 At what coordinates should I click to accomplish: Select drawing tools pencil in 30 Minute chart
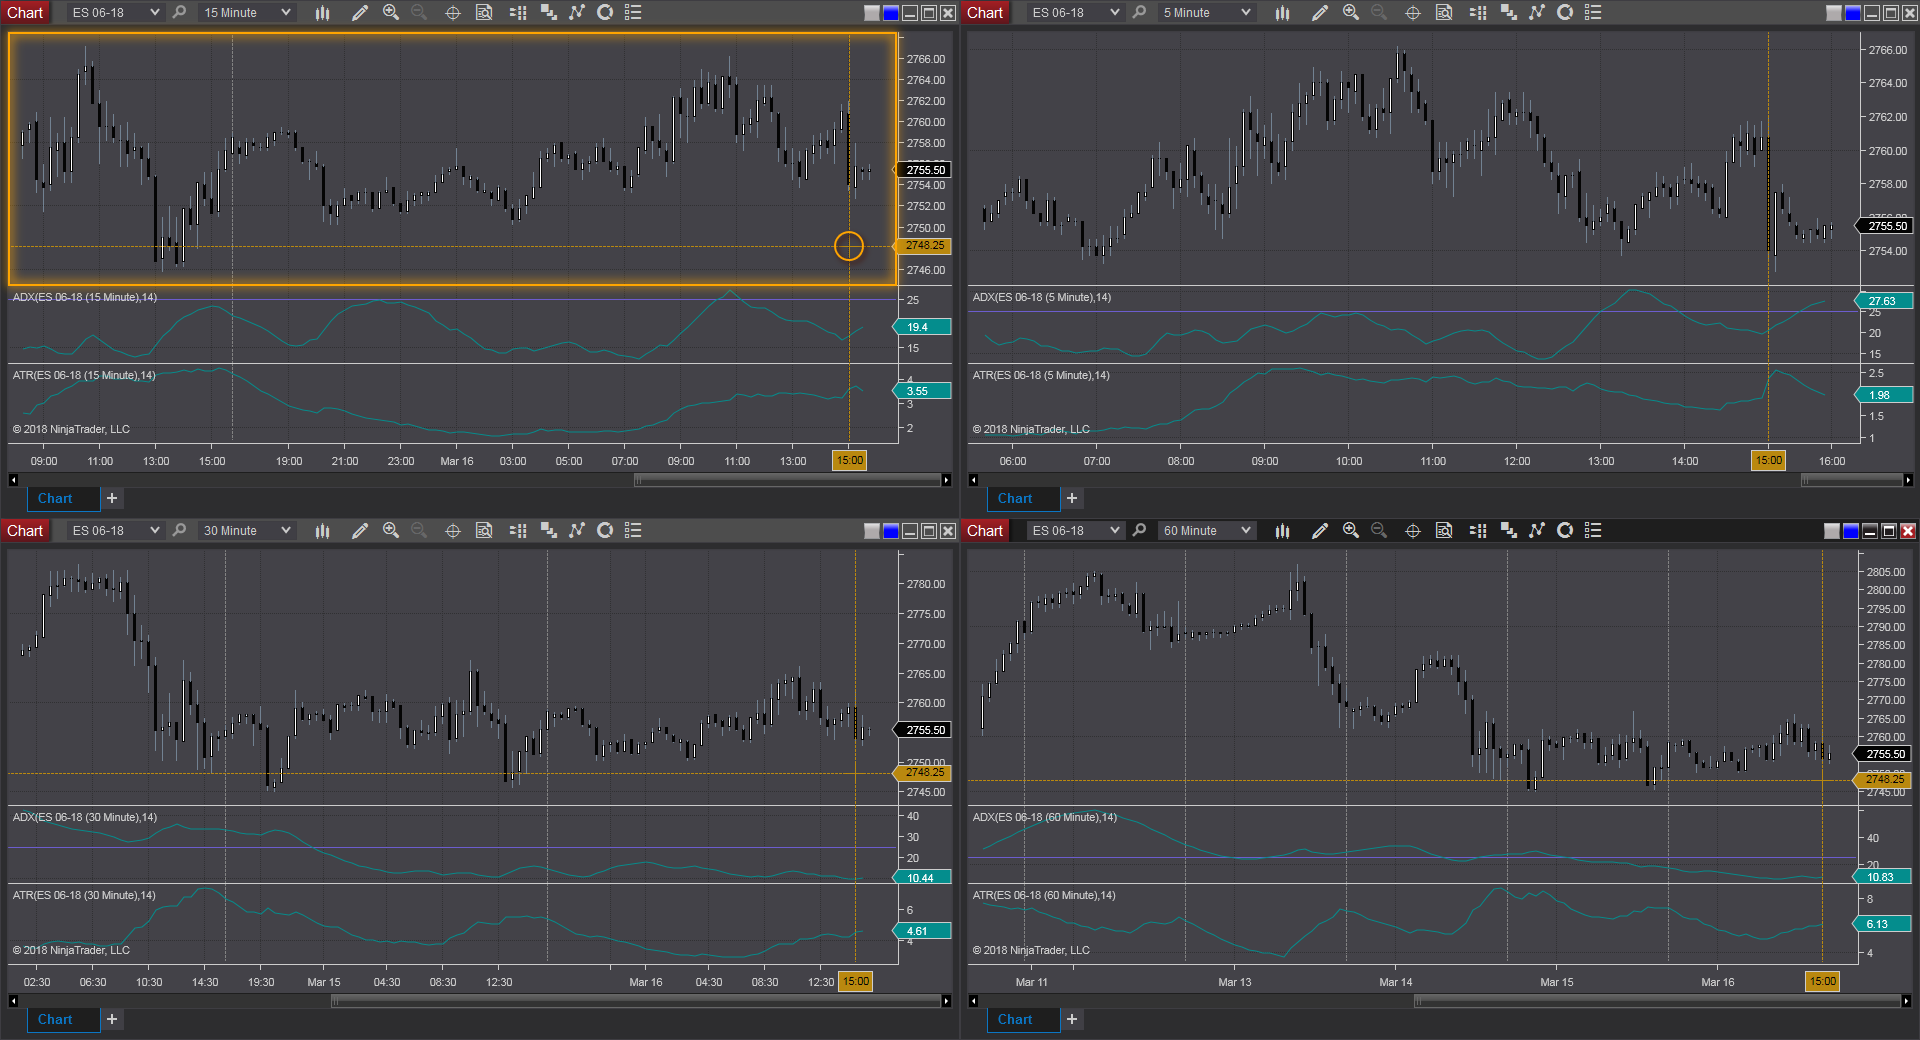click(360, 531)
